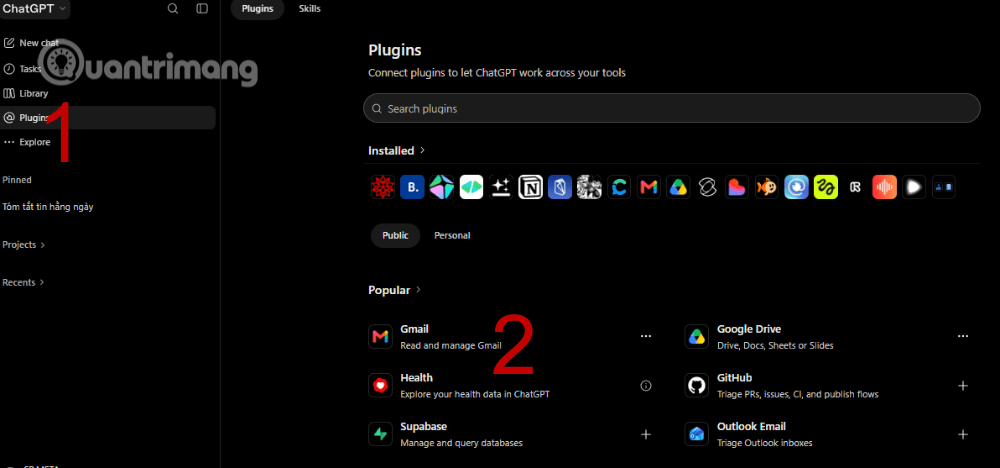Click the Google Drive logo in Popular list
Screen dimensions: 1000x468
coord(696,337)
